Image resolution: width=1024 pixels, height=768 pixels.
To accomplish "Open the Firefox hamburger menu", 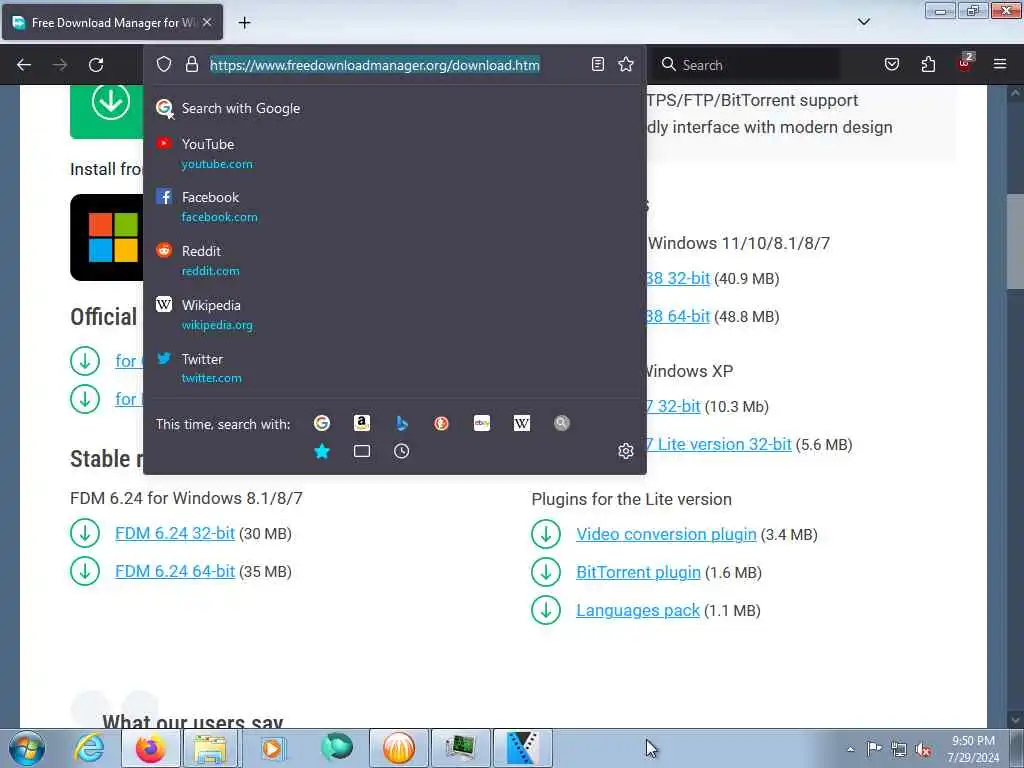I will click(1000, 64).
